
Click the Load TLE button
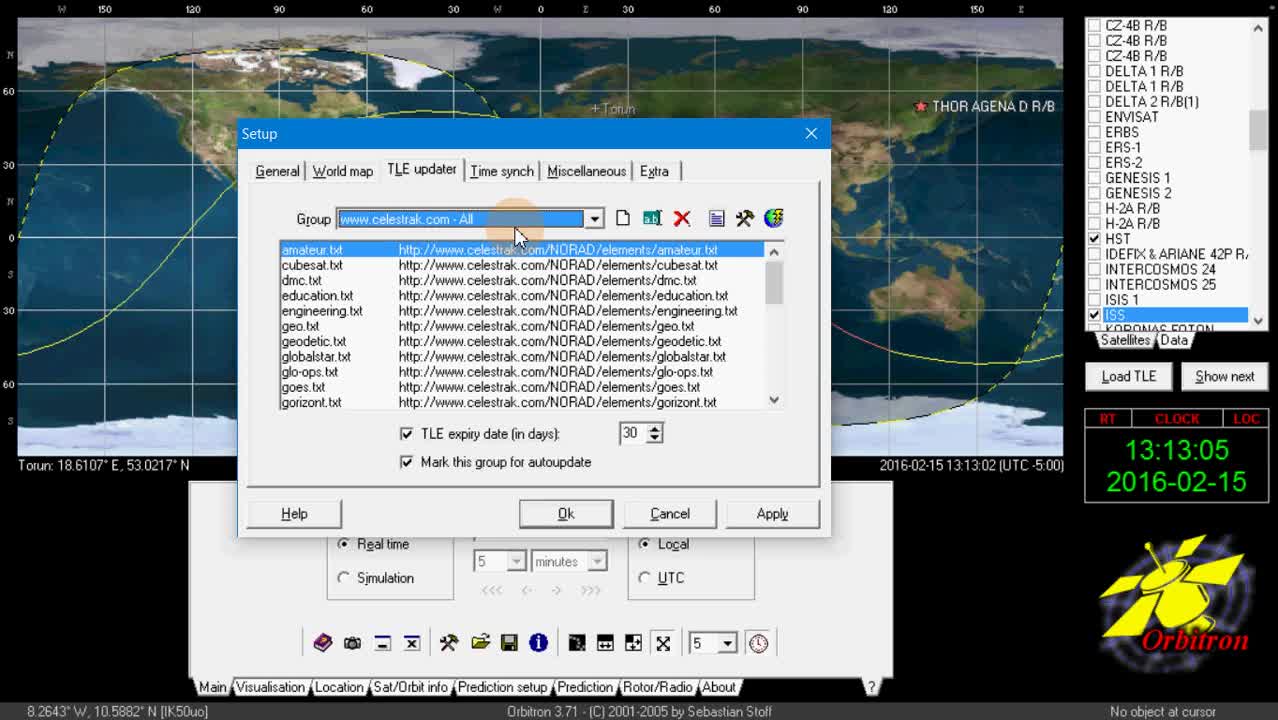(x=1129, y=376)
